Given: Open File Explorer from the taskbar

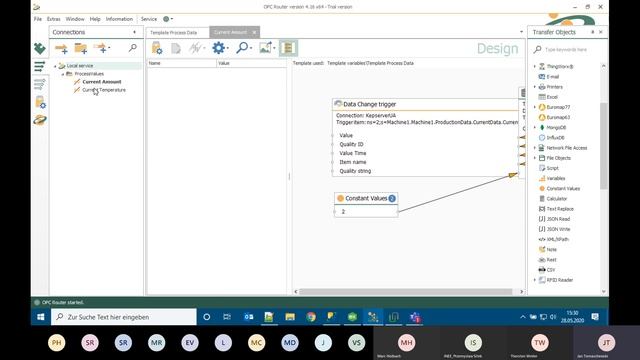Looking at the screenshot, I should (290, 317).
